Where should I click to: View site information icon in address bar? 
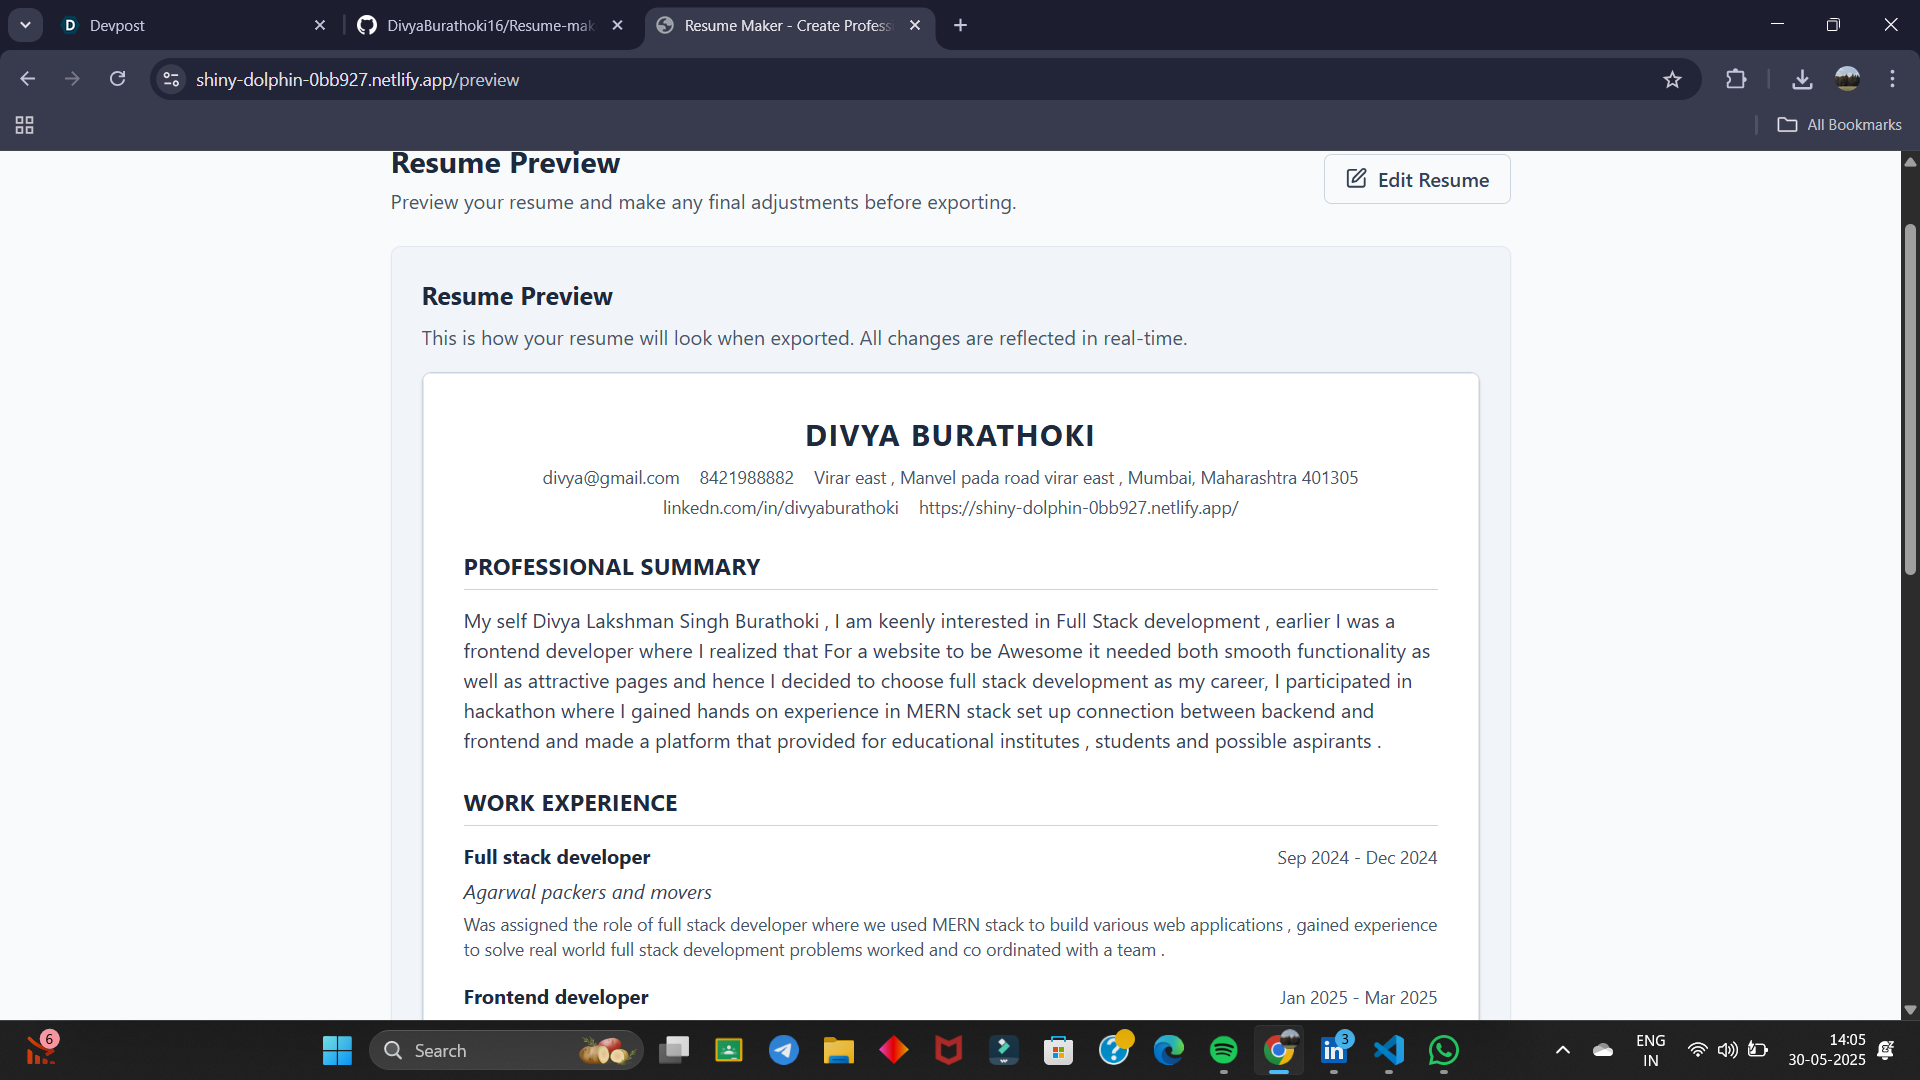coord(171,80)
